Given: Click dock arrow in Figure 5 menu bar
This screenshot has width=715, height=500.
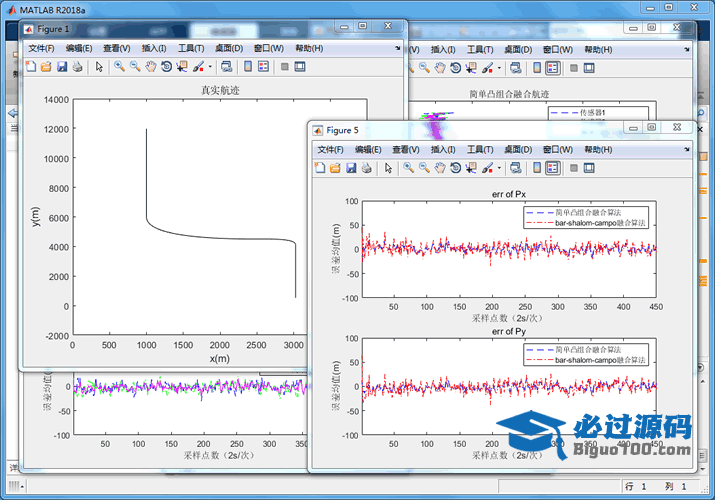Looking at the screenshot, I should click(x=687, y=149).
